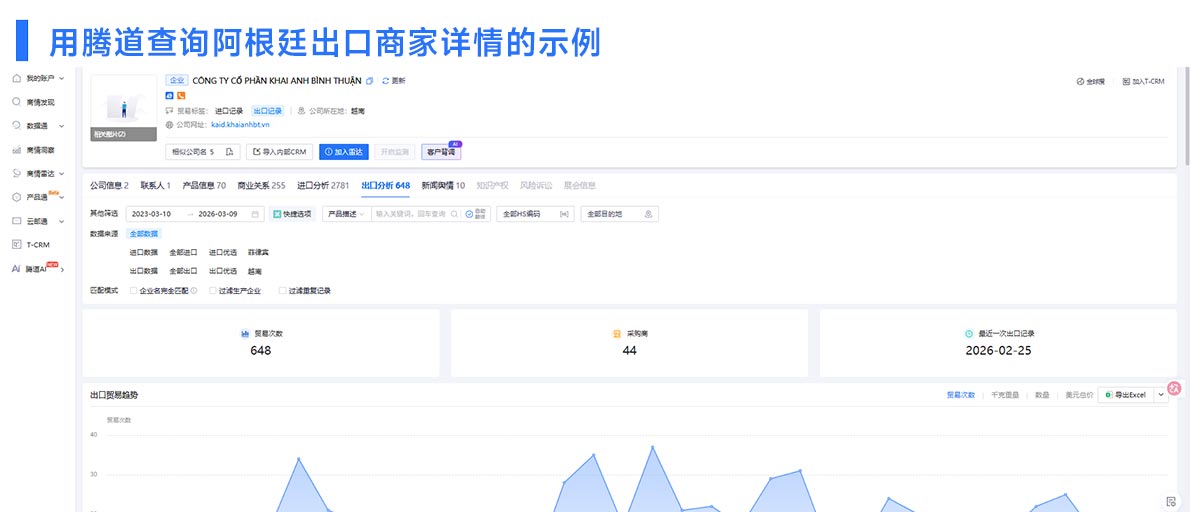Image resolution: width=1190 pixels, height=512 pixels.
Task: Click the blue contact badge under company name
Action: [169, 96]
